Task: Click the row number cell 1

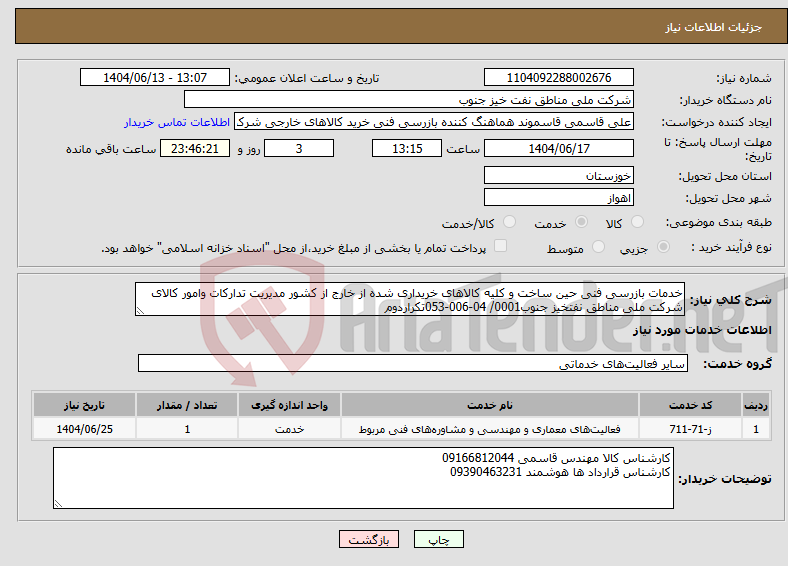Action: click(756, 429)
